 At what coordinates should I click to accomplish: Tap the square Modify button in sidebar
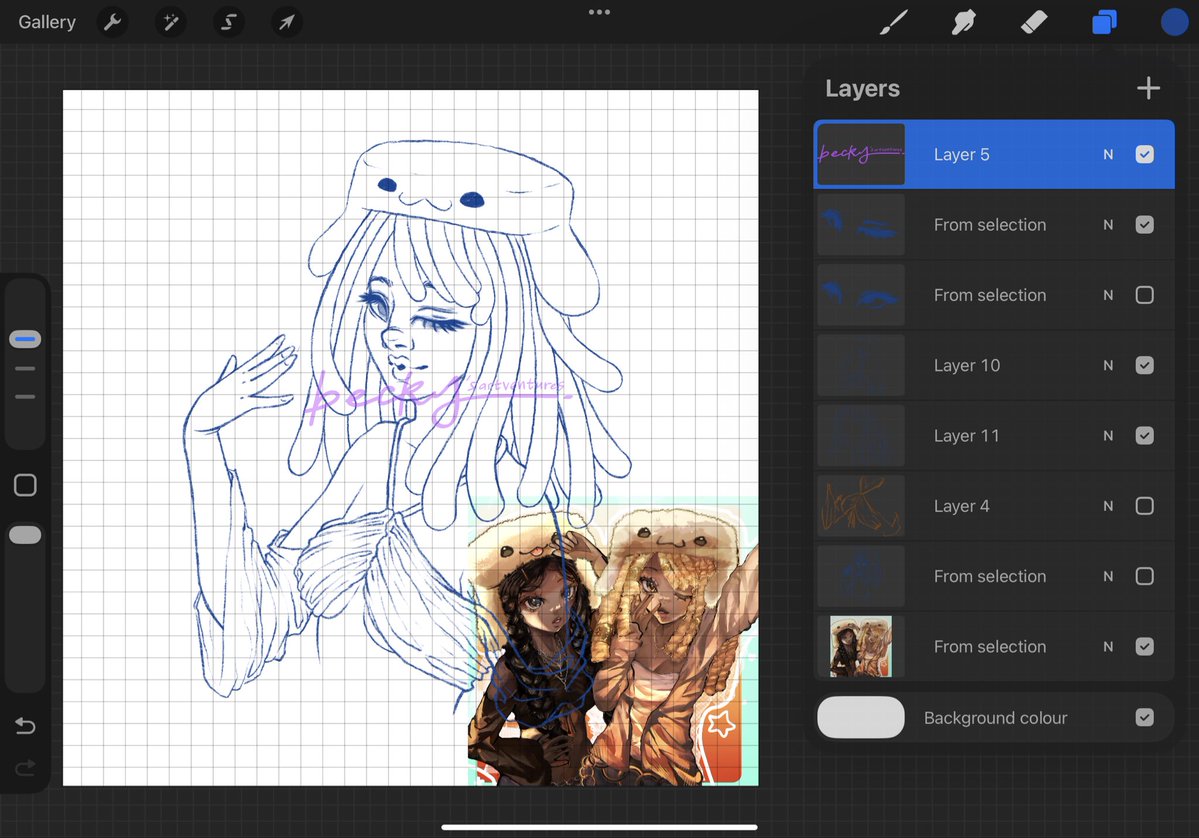[x=25, y=485]
